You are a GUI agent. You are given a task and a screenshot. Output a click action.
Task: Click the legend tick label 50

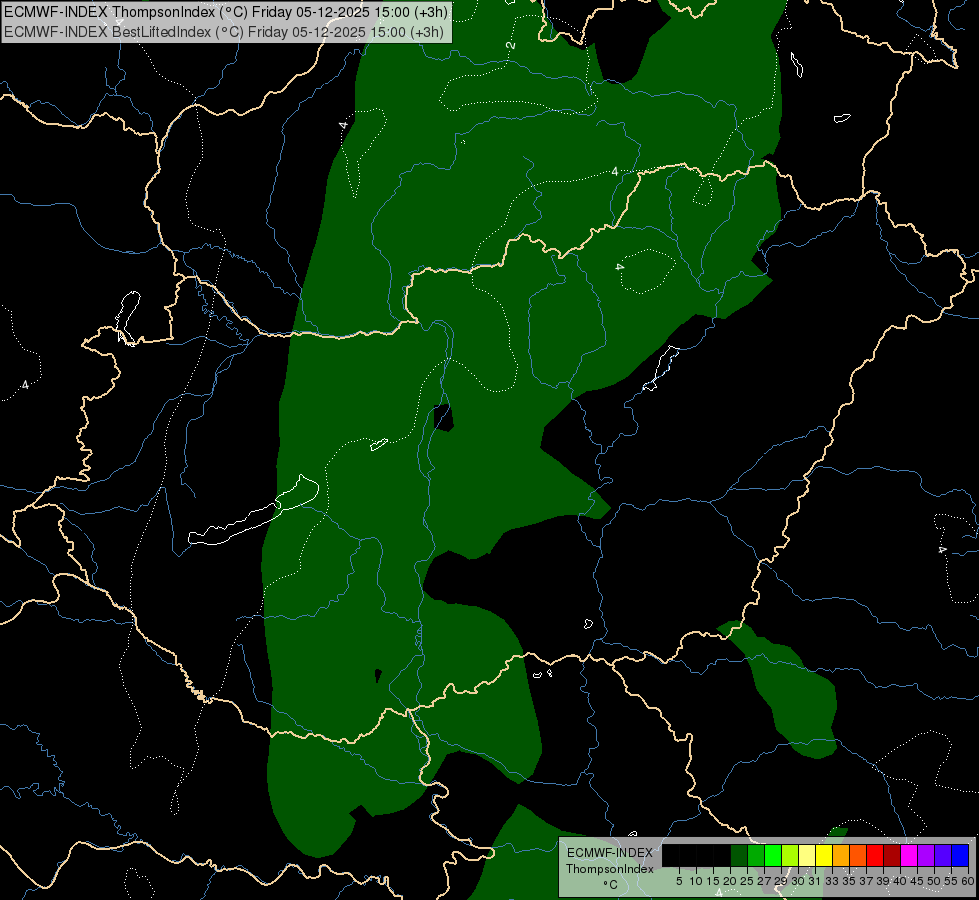coord(934,881)
